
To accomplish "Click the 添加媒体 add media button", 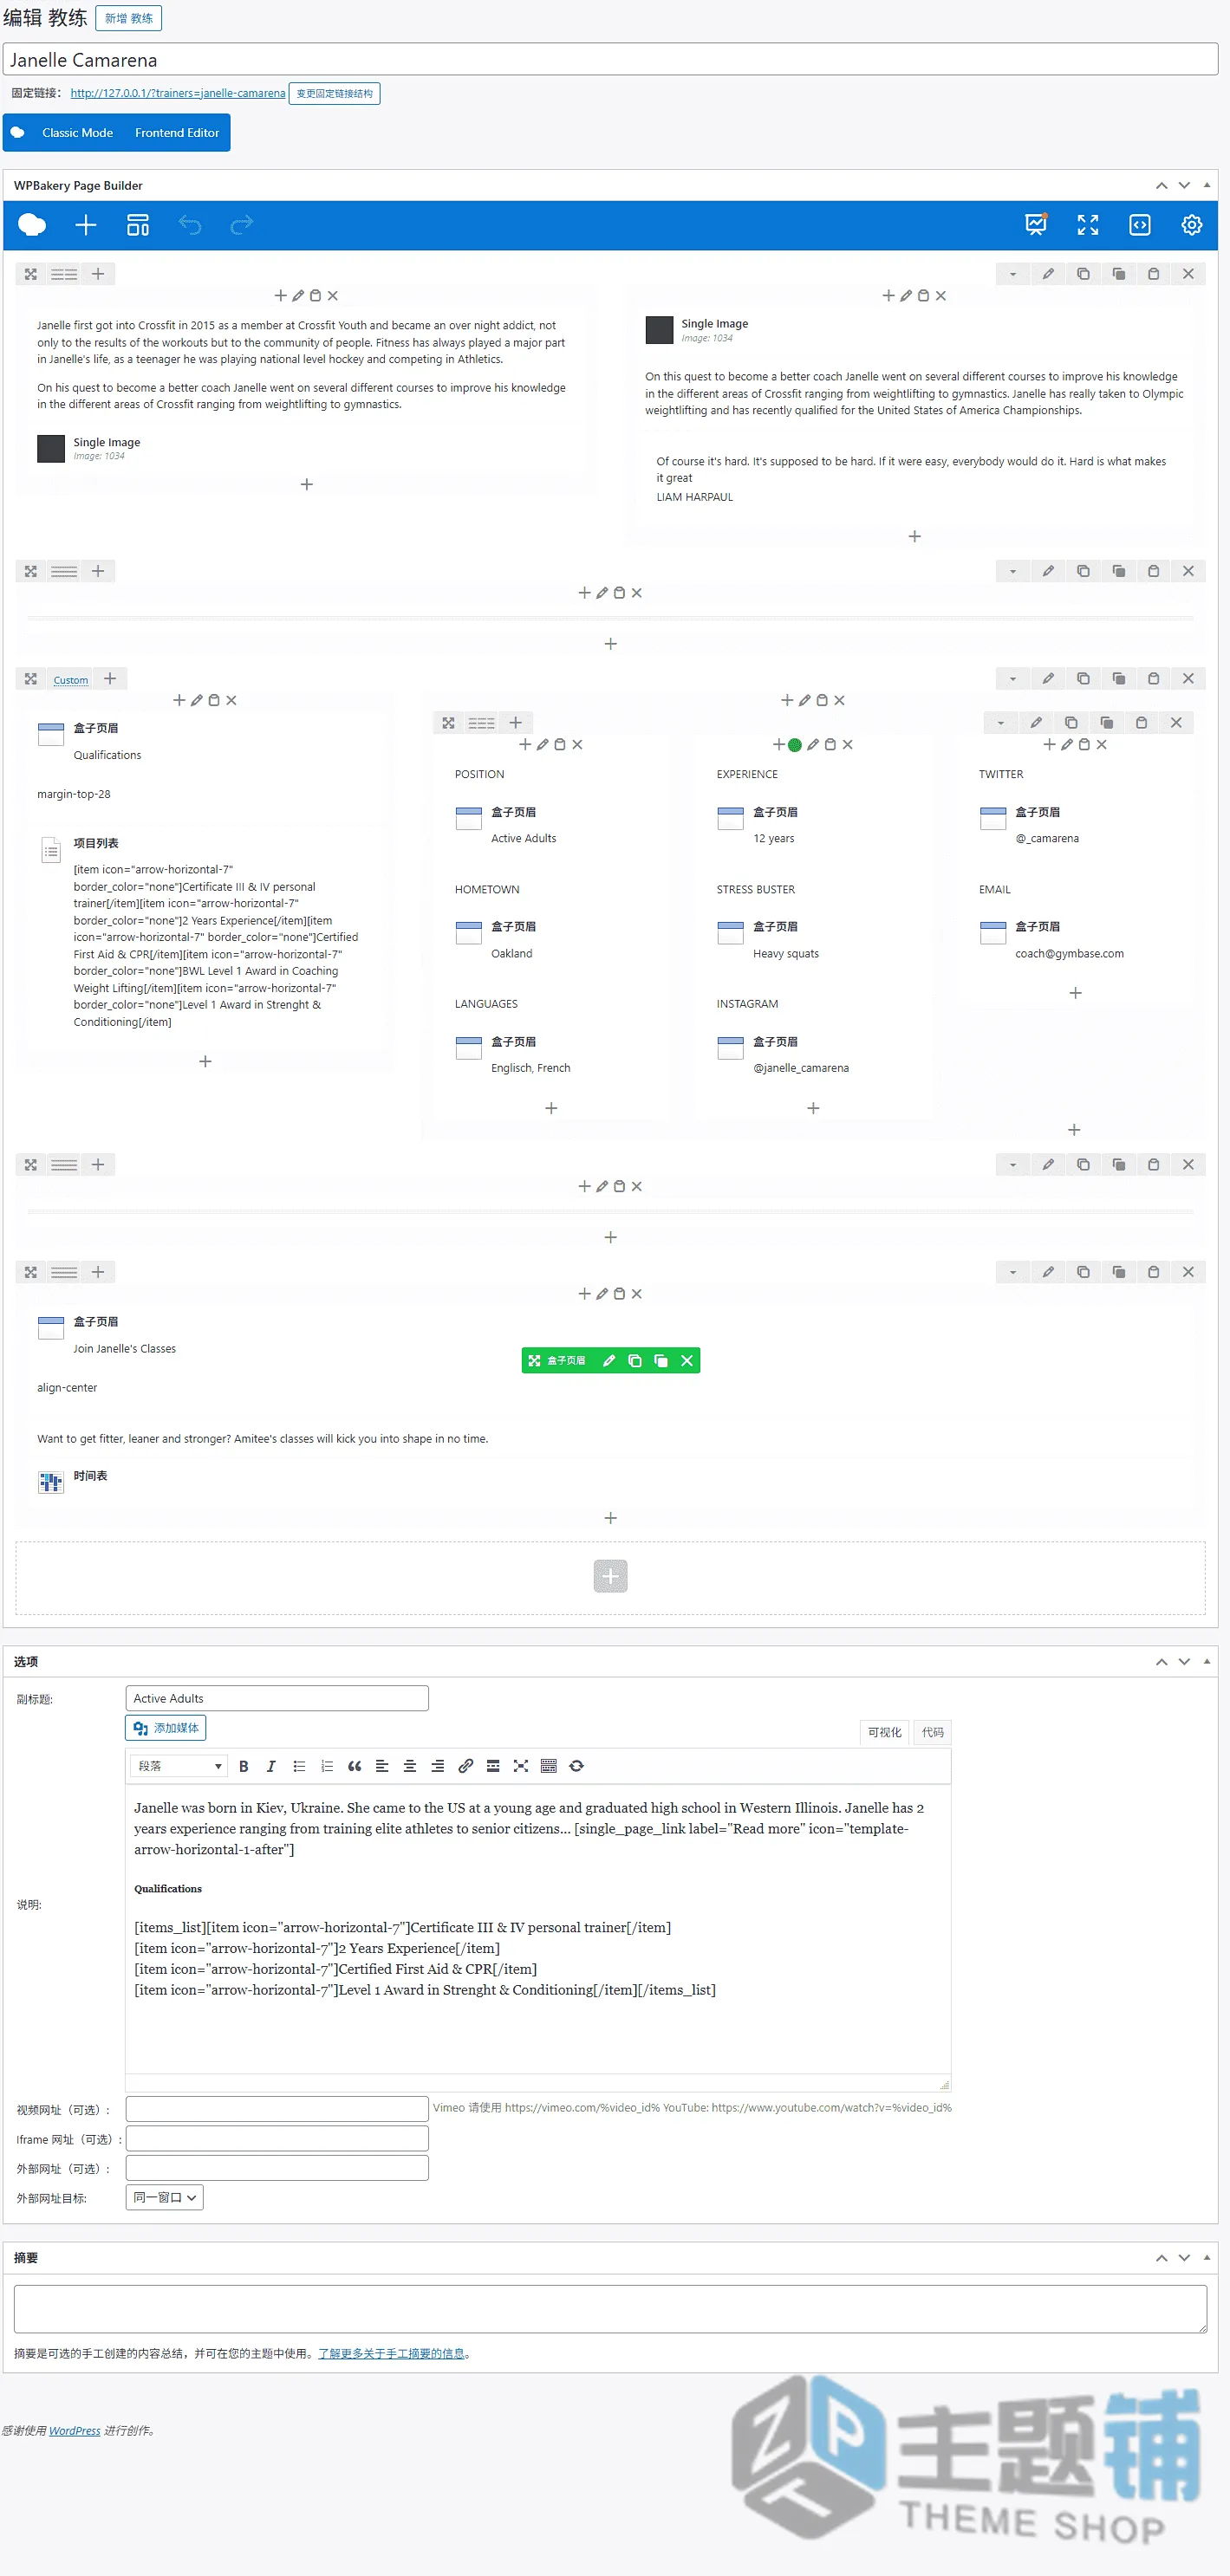I will pyautogui.click(x=166, y=1728).
